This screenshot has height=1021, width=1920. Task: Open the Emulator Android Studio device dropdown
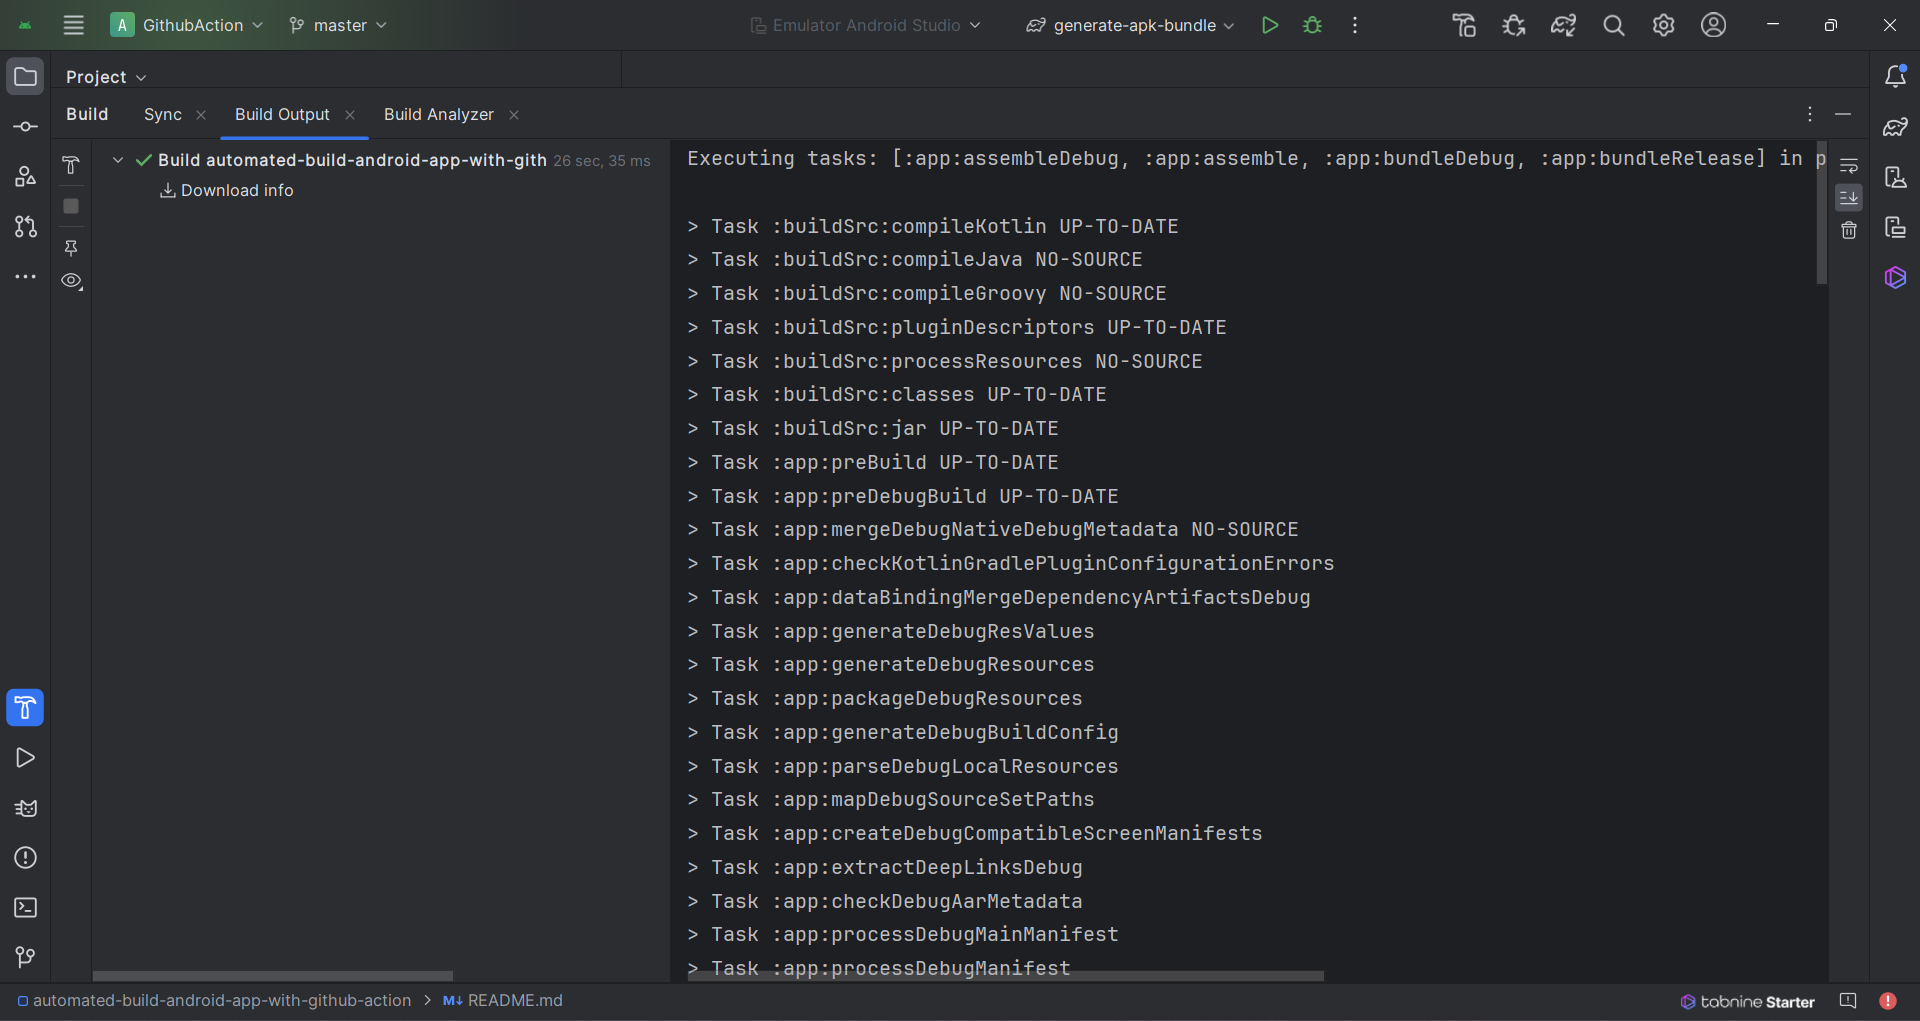coord(866,25)
